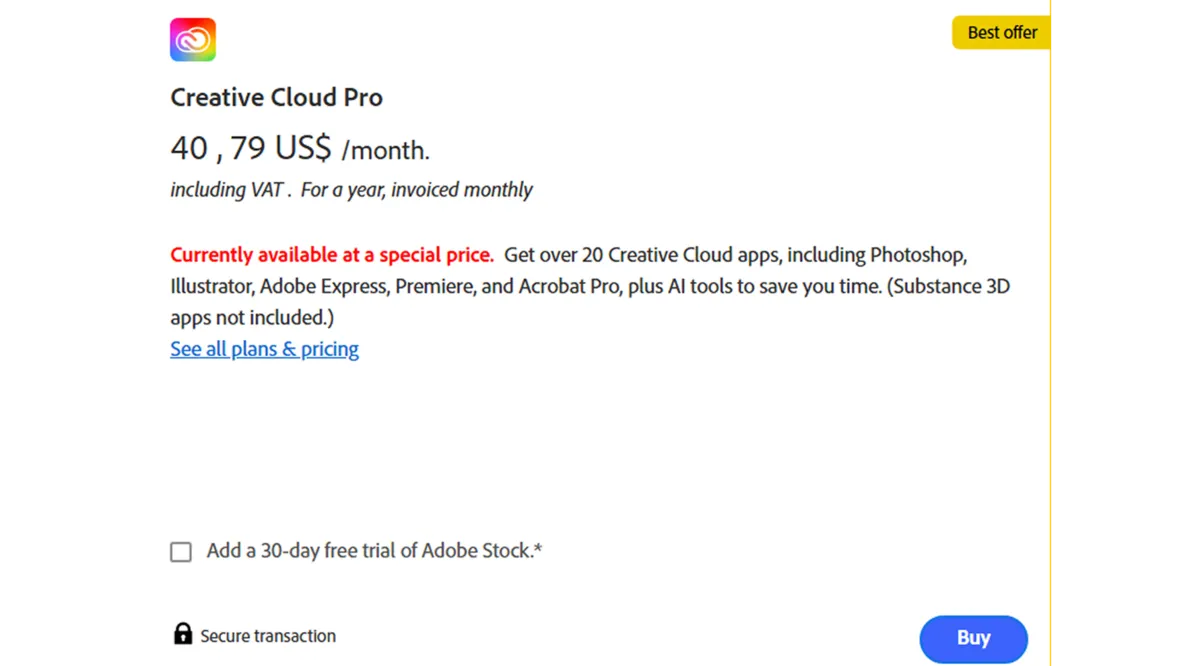Click the Creative Cloud Pro plan heading
1200x666 pixels.
click(276, 97)
